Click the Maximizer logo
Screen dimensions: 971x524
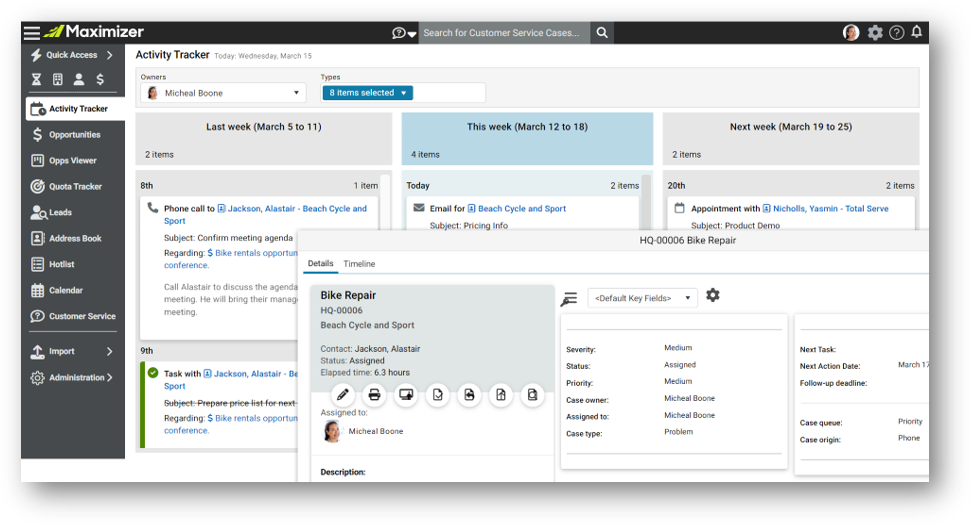(x=94, y=32)
